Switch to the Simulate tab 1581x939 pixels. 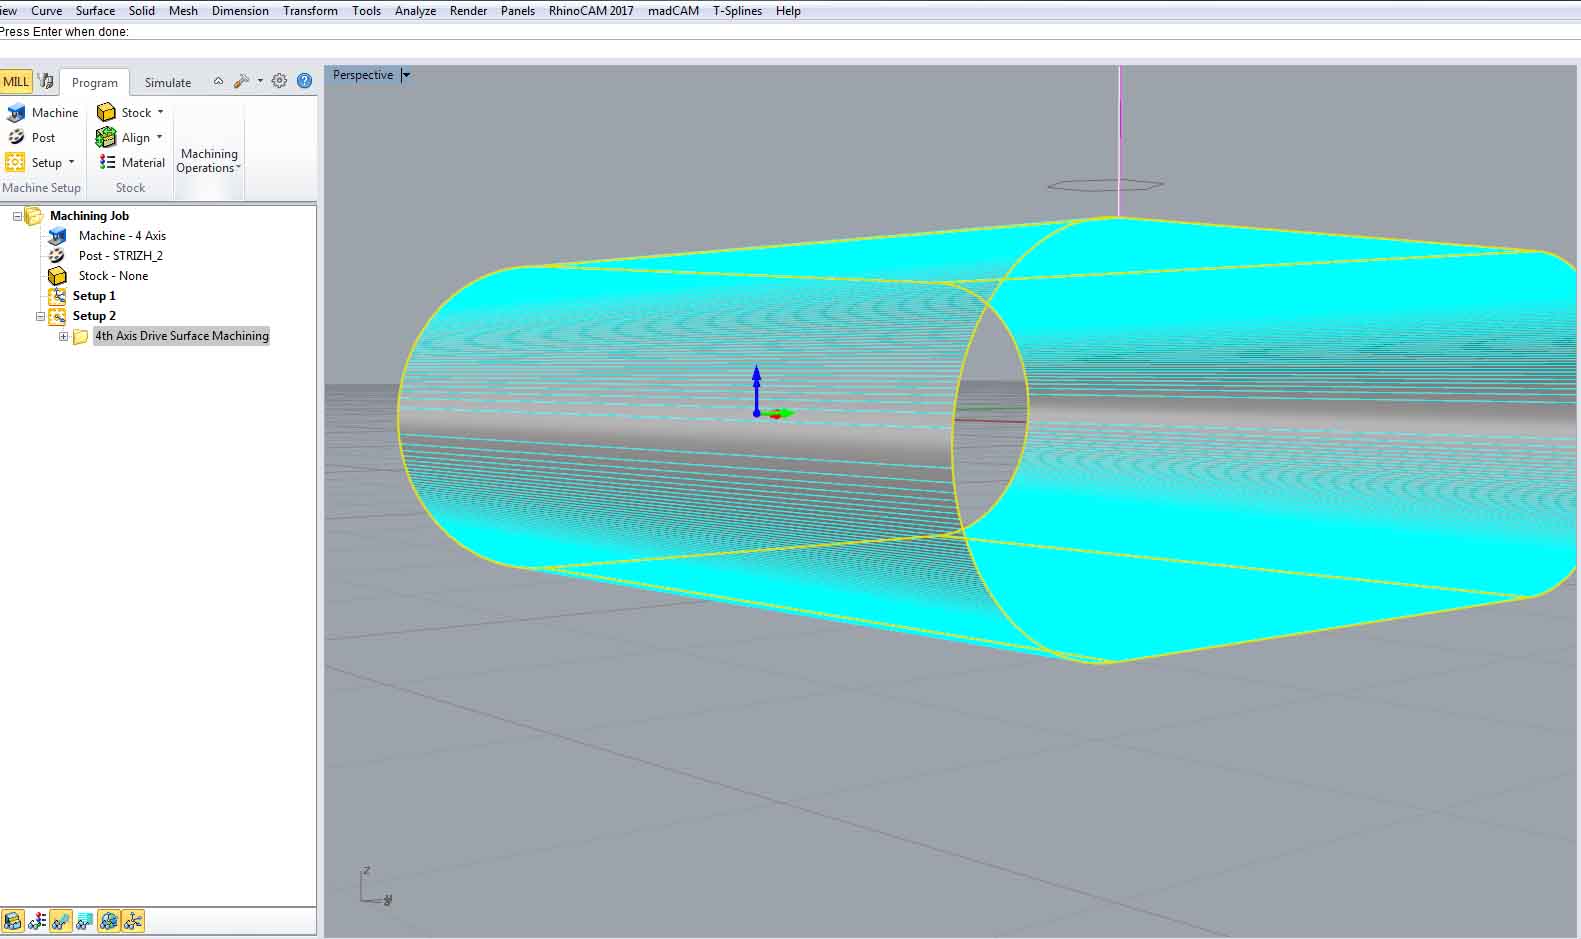pos(167,83)
